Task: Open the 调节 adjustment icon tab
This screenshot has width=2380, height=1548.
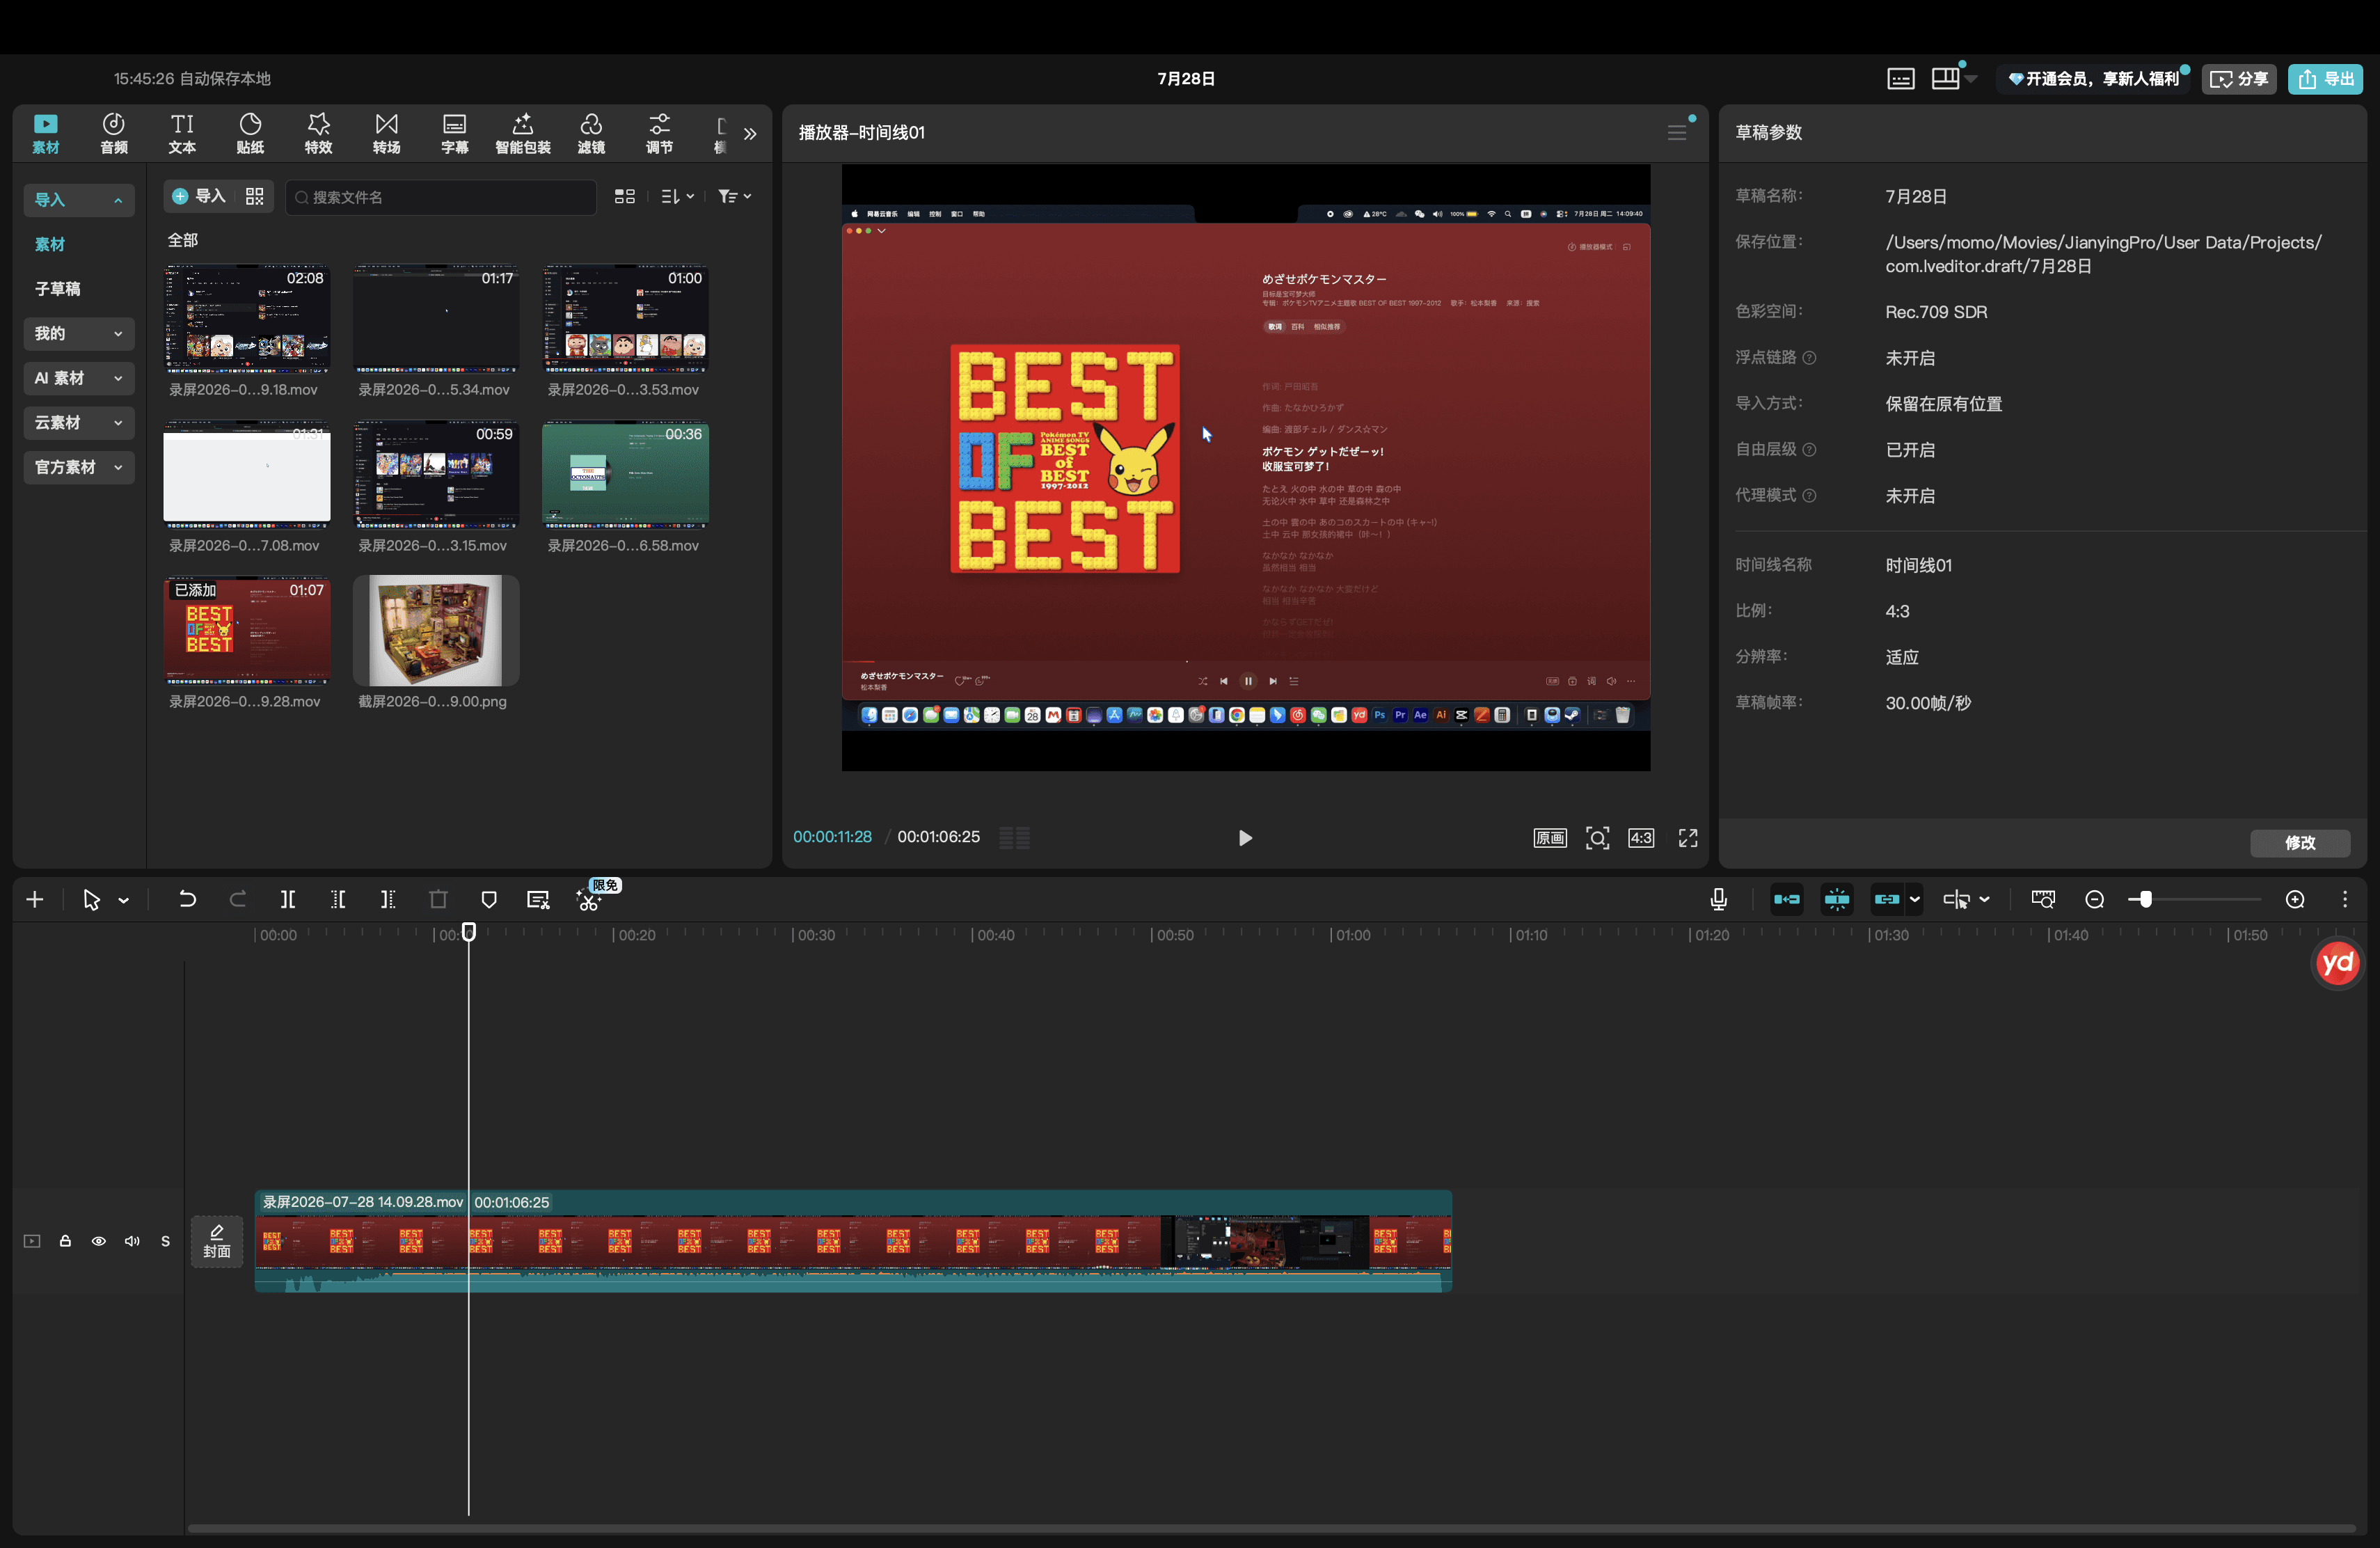Action: click(x=659, y=133)
